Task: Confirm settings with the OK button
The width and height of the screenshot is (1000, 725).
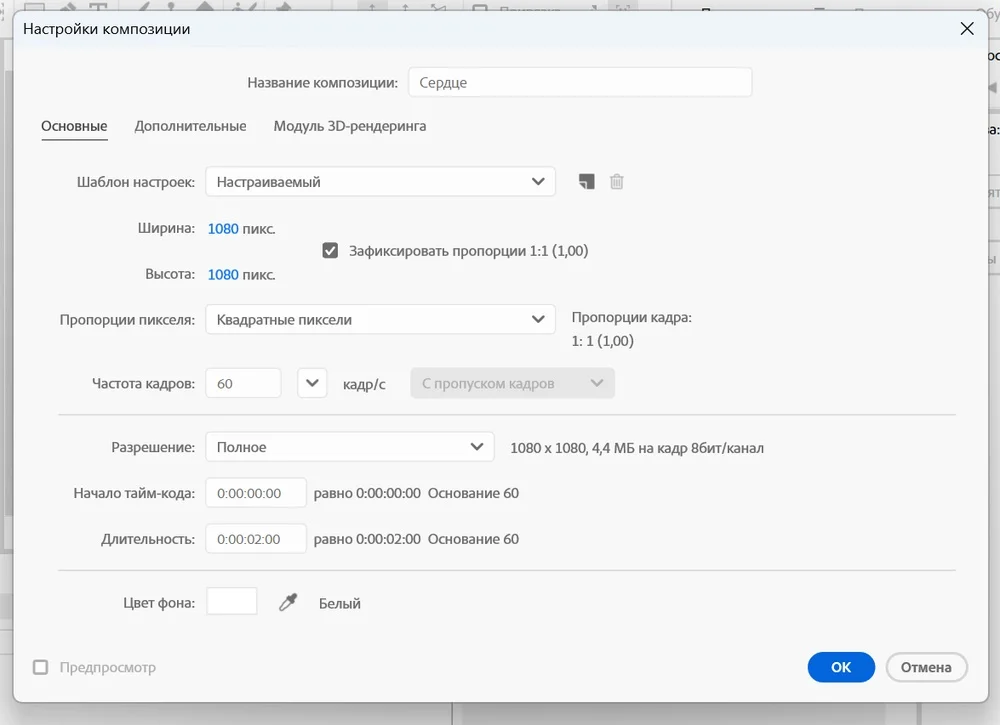Action: point(841,667)
